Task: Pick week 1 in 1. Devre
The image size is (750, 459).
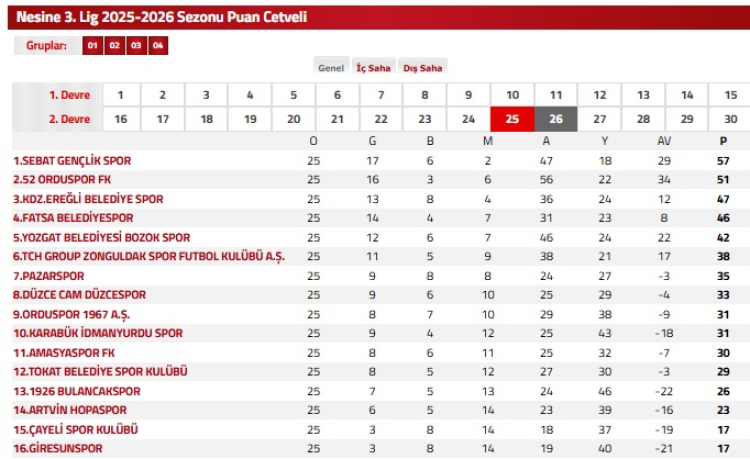Action: pos(121,95)
